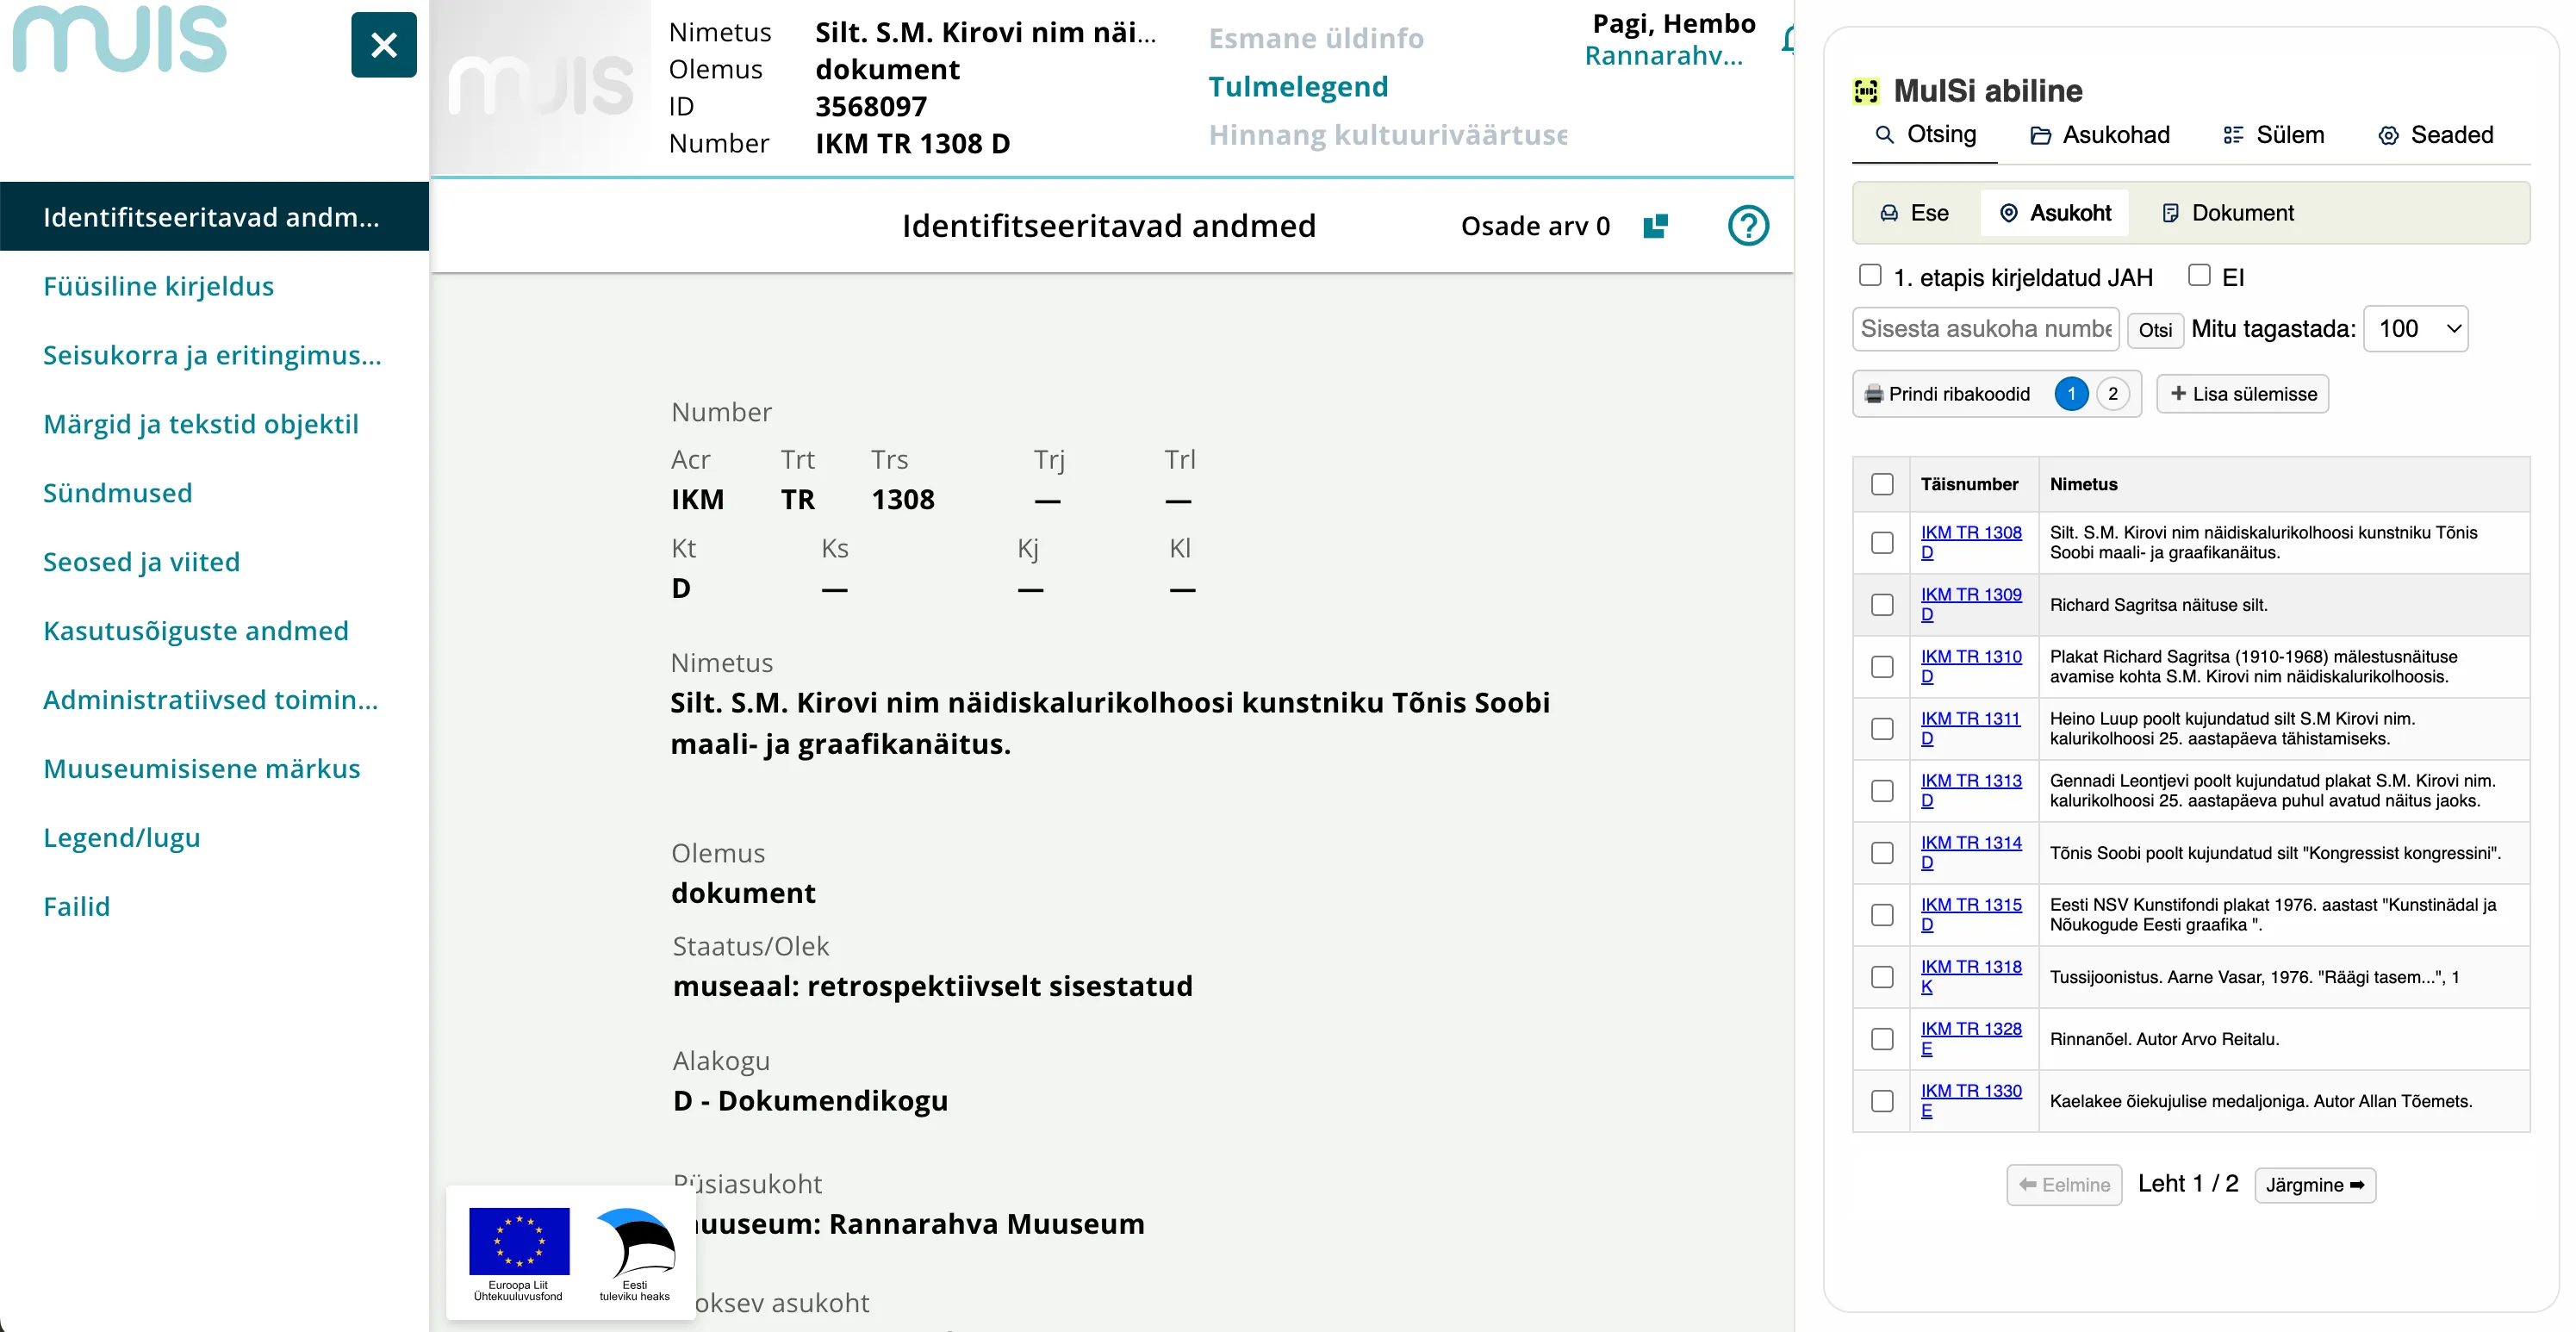
Task: Click the MuISi abiline logo icon
Action: click(1865, 91)
